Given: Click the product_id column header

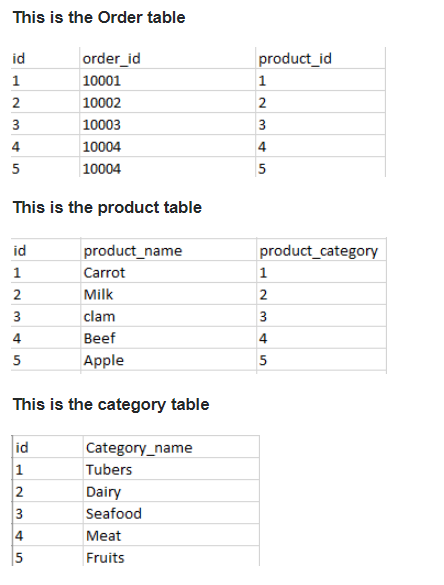Looking at the screenshot, I should [321, 58].
